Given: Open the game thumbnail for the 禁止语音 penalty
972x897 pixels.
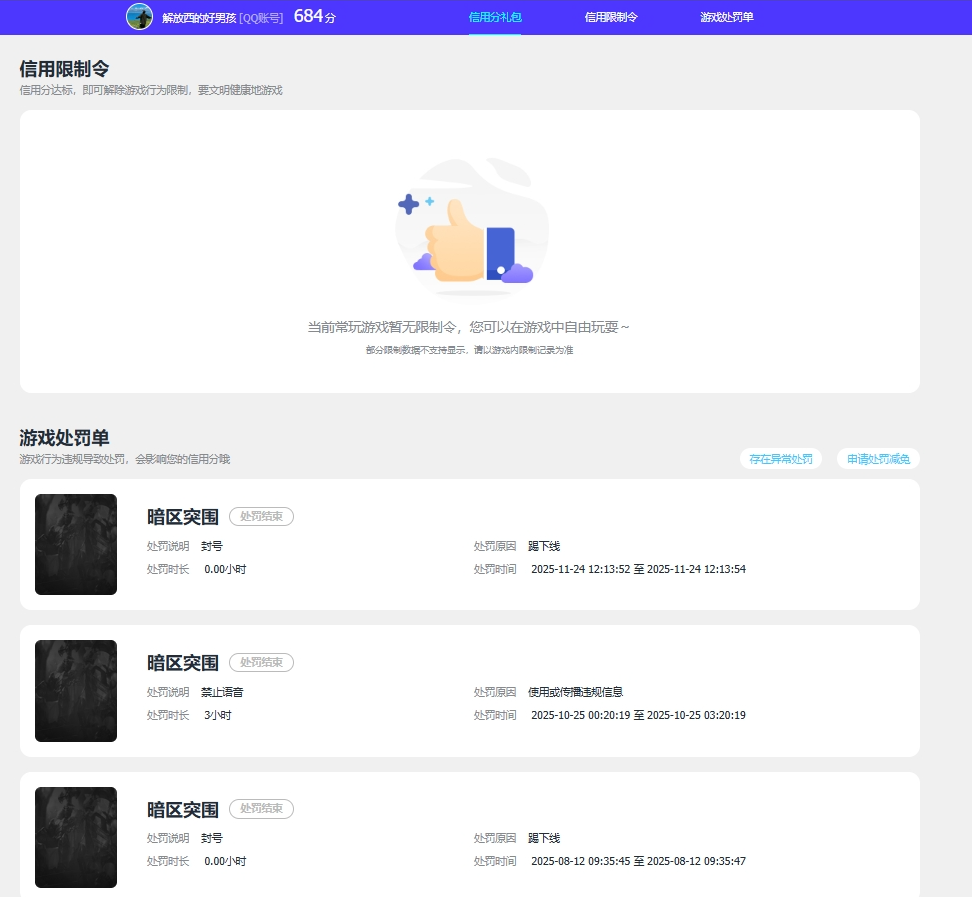Looking at the screenshot, I should pos(76,691).
